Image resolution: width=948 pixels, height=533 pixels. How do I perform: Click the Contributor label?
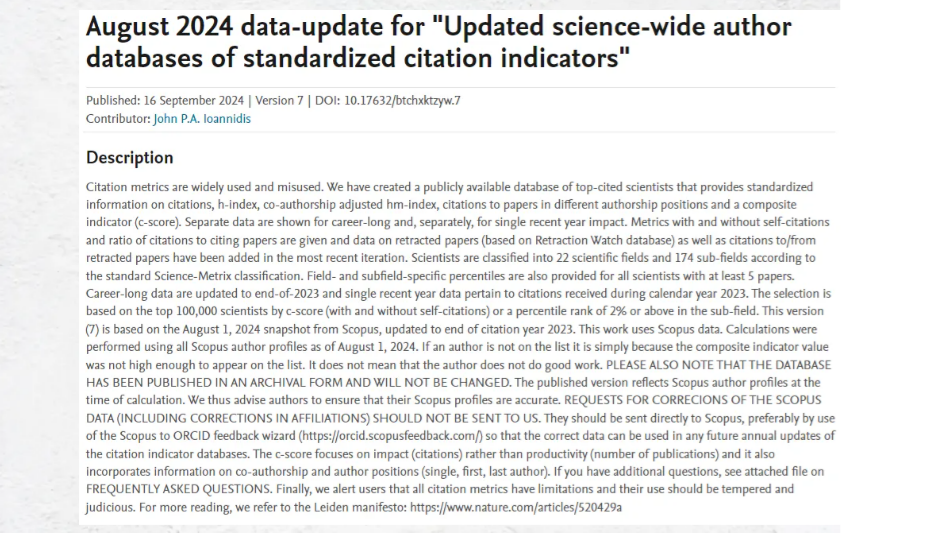(x=118, y=118)
